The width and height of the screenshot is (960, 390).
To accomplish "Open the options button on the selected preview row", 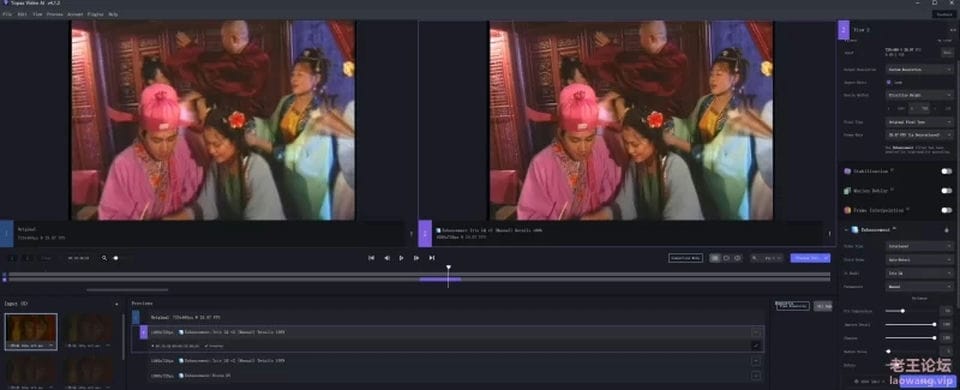I will coord(756,332).
